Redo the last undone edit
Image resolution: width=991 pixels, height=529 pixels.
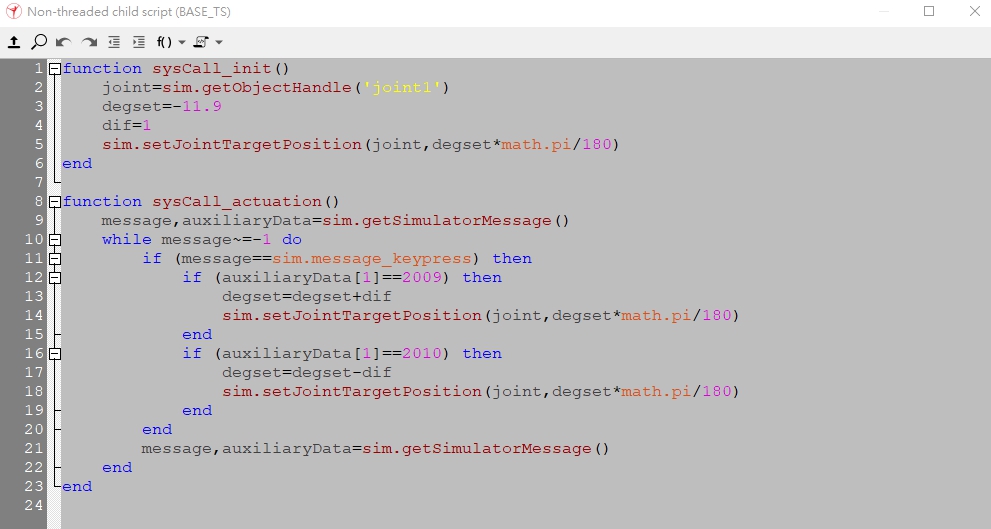click(x=89, y=42)
